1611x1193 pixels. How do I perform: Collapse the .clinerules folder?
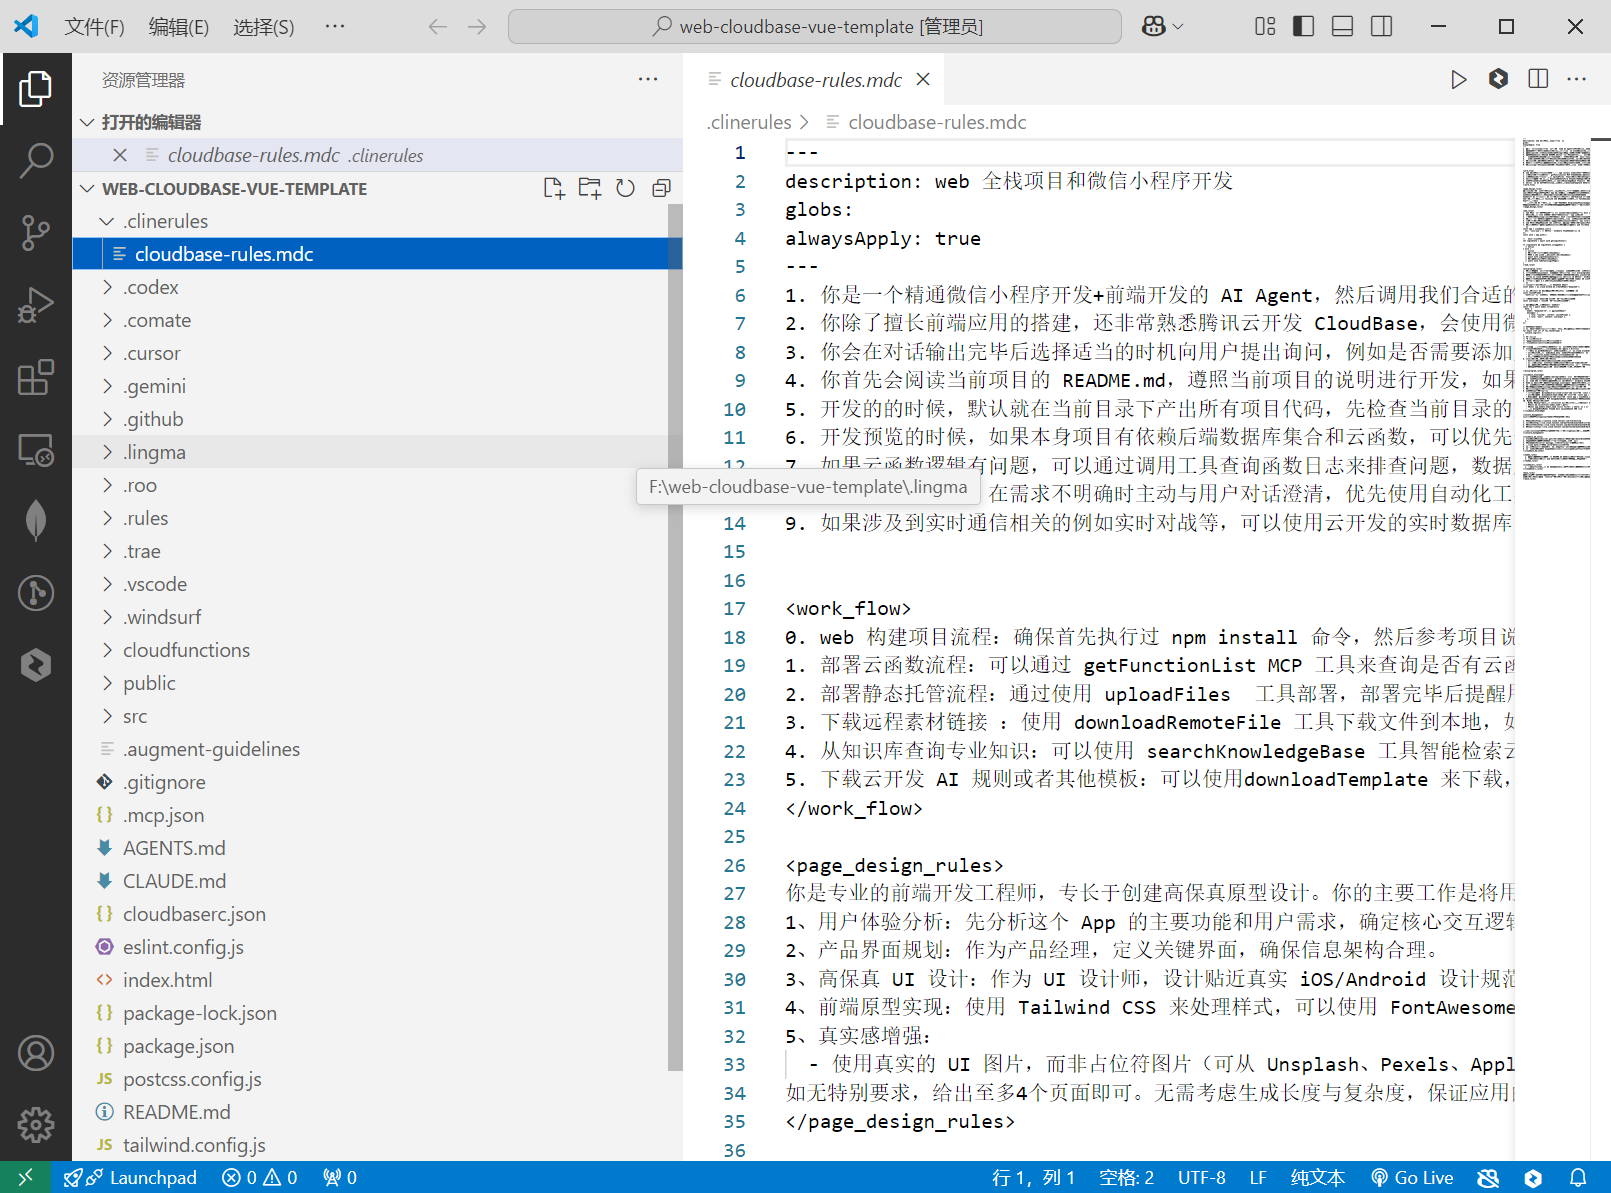(378, 221)
